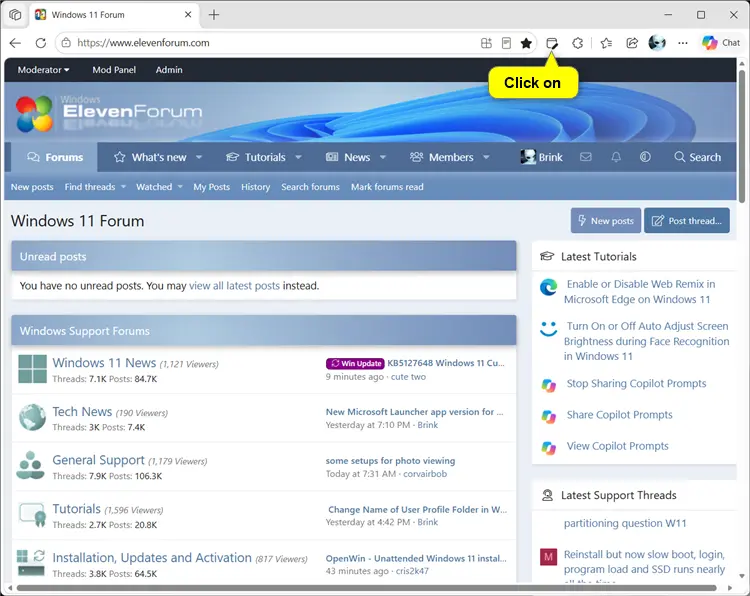
Task: Open the Extensions puzzle icon
Action: click(578, 43)
